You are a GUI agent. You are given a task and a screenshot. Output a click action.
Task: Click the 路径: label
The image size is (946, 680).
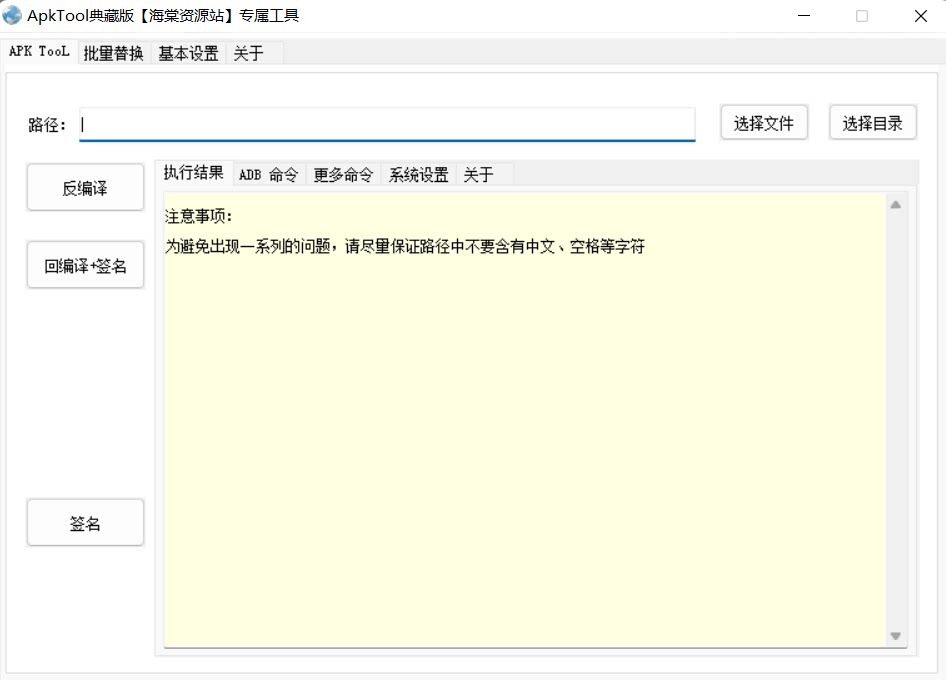pos(47,125)
